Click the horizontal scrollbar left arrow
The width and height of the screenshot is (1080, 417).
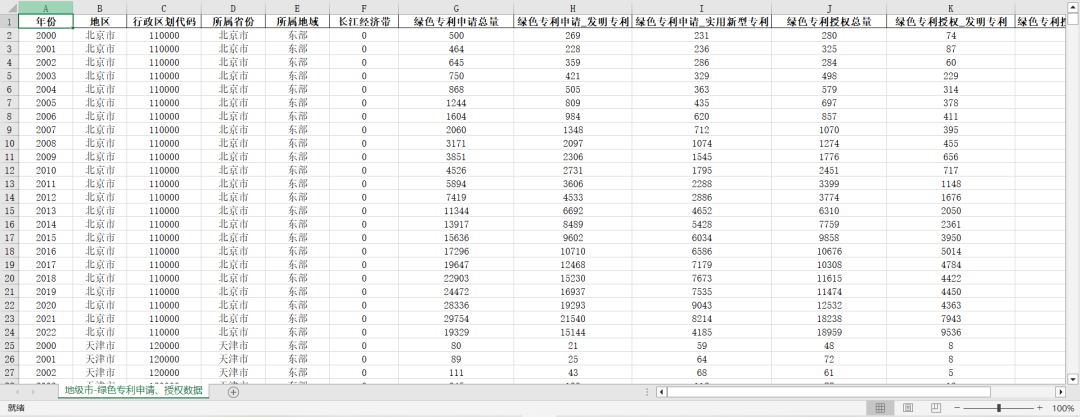(x=661, y=392)
